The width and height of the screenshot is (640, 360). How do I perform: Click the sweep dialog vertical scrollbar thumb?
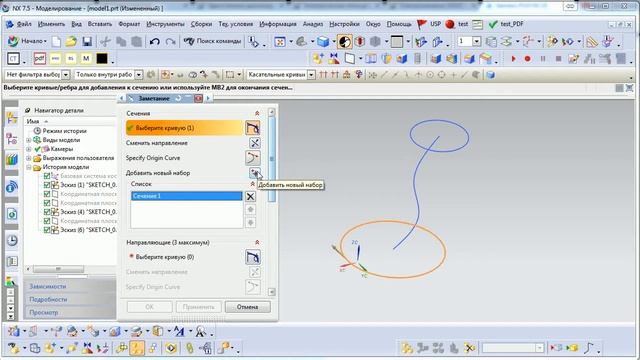[x=272, y=159]
